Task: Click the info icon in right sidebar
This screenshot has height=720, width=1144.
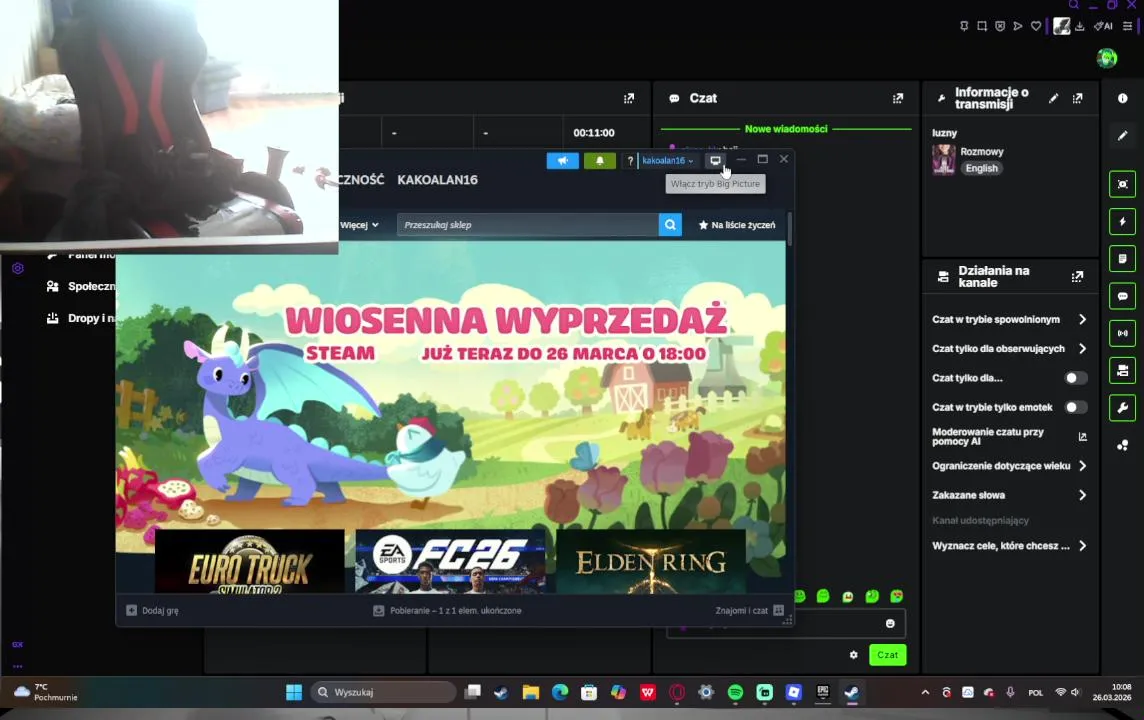Action: point(1123,98)
